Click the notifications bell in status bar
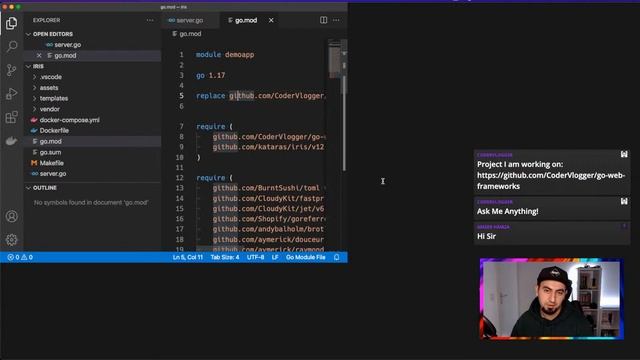 click(x=337, y=257)
